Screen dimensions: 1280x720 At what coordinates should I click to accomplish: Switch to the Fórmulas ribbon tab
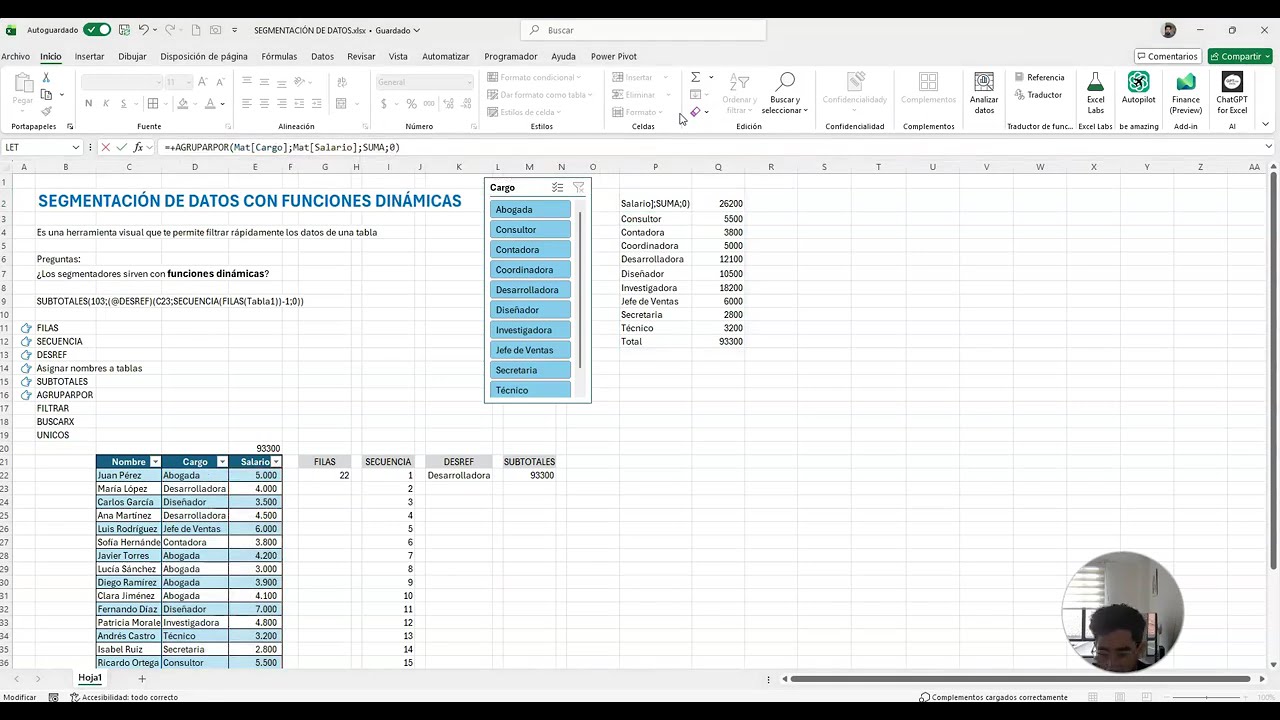pos(279,56)
